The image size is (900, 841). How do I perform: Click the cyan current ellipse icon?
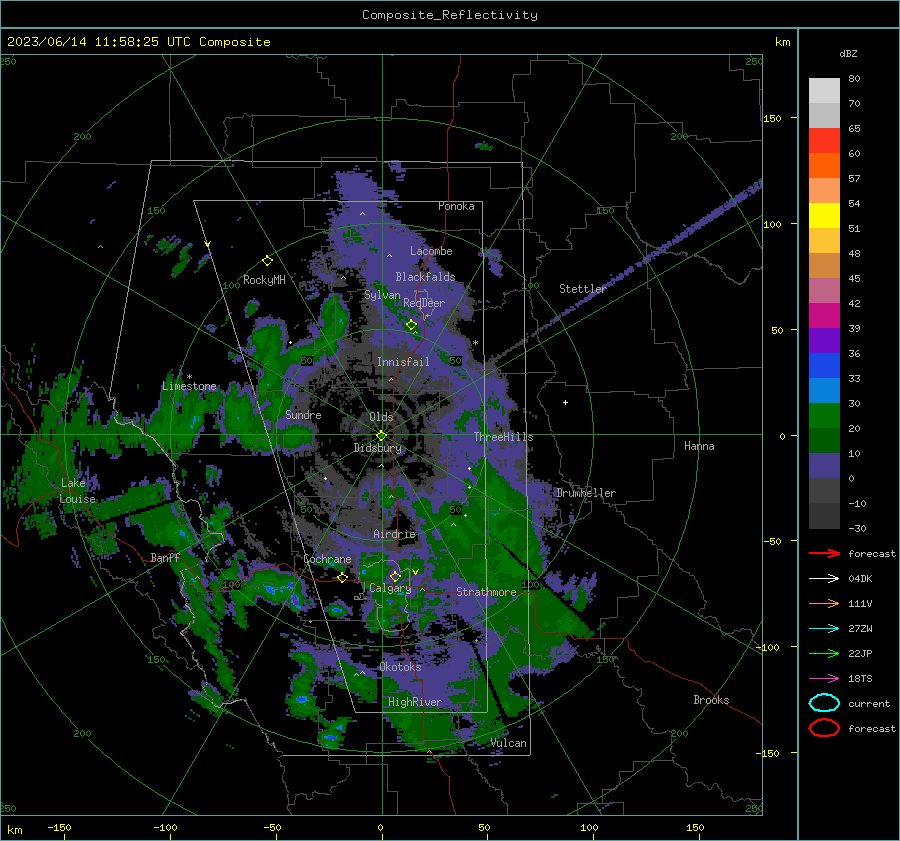point(824,703)
